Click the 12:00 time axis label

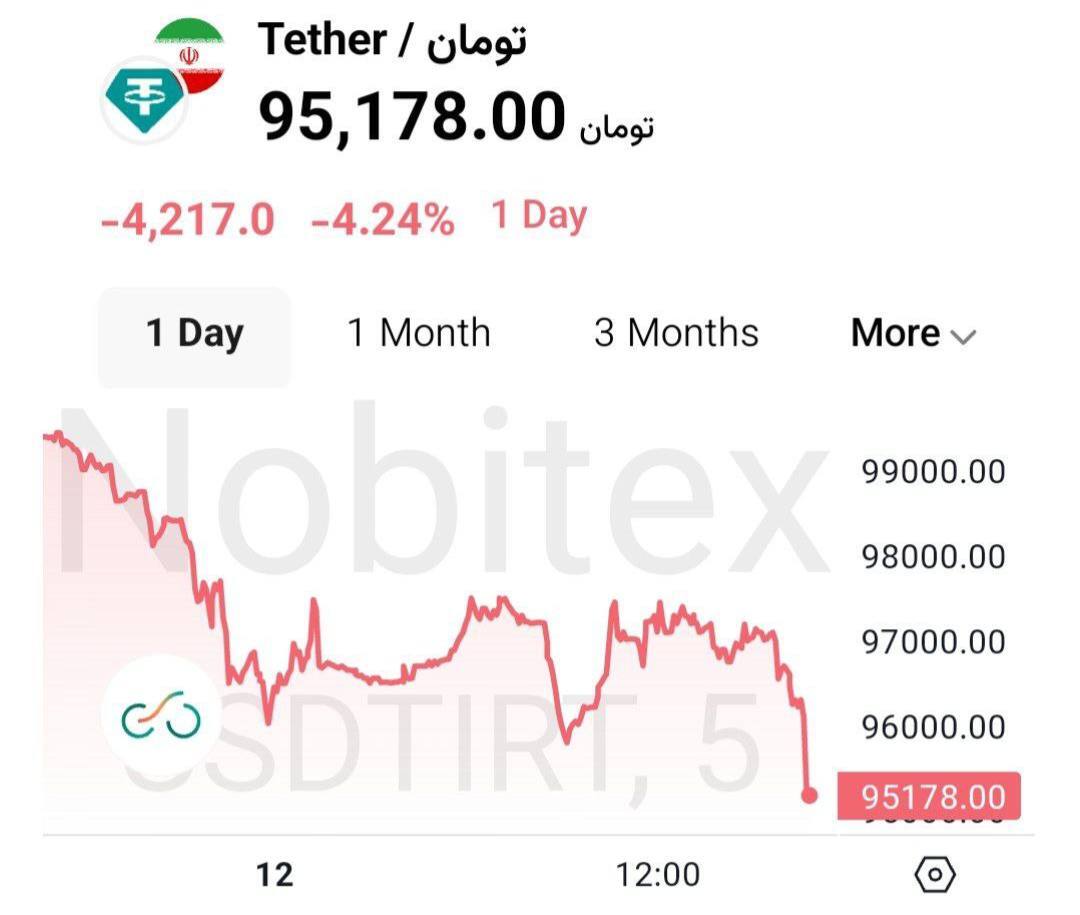click(x=657, y=875)
